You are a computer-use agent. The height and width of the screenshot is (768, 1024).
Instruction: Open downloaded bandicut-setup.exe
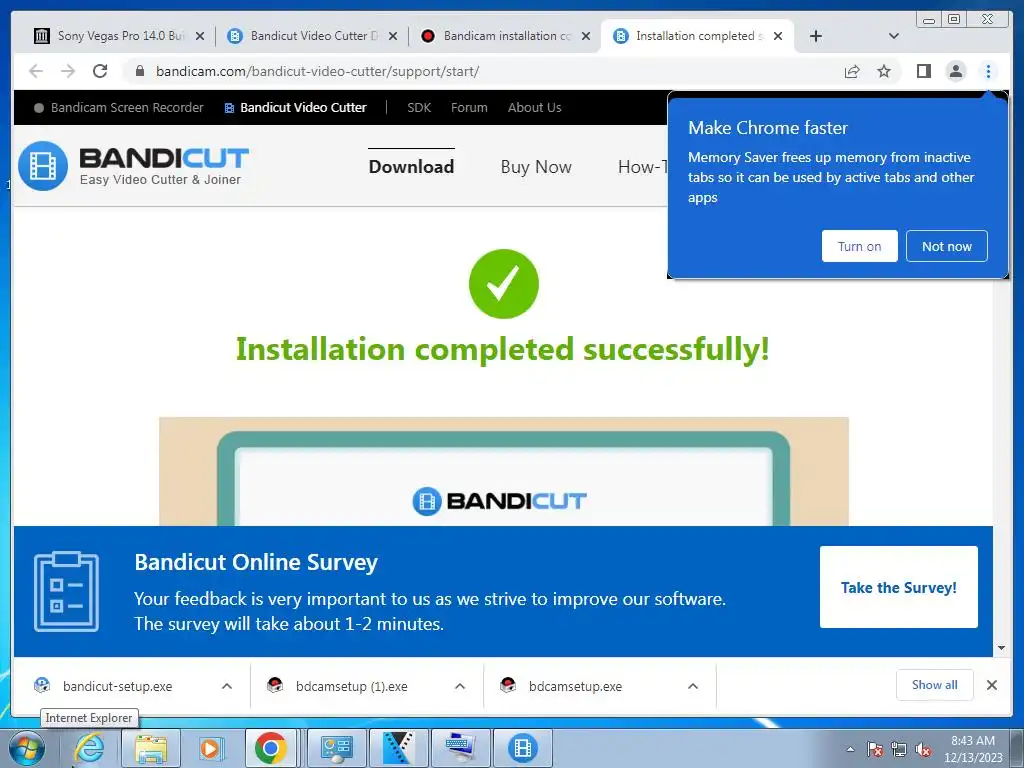tap(118, 686)
